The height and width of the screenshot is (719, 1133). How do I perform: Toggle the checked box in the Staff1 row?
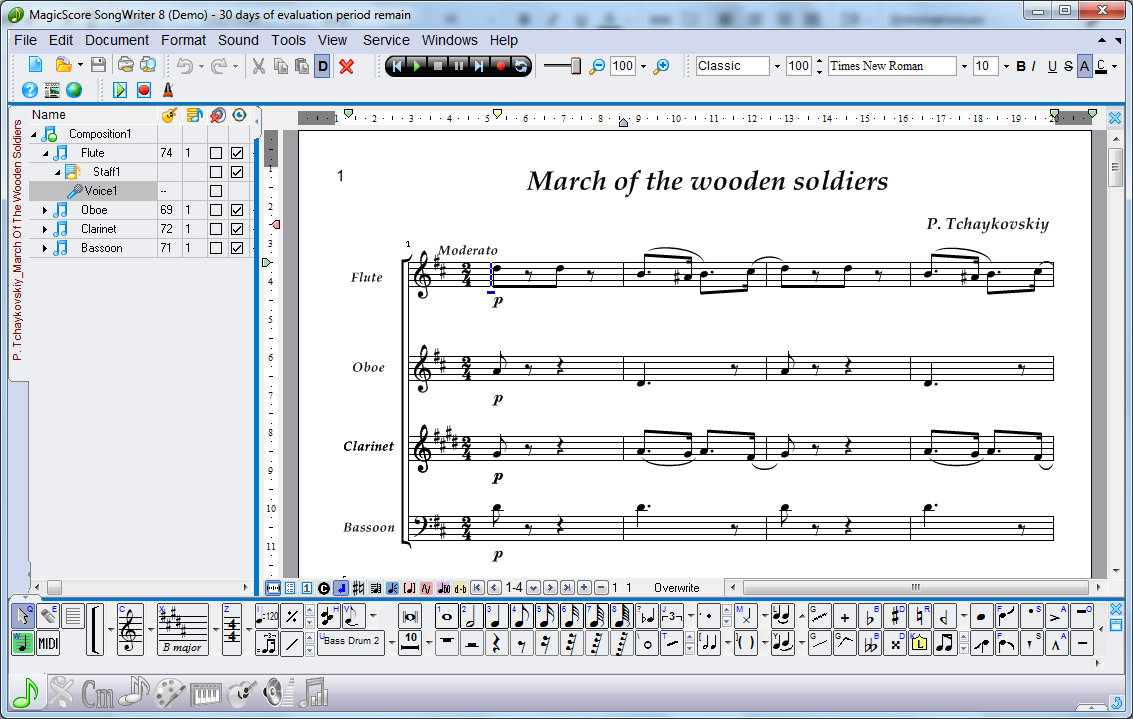[237, 172]
